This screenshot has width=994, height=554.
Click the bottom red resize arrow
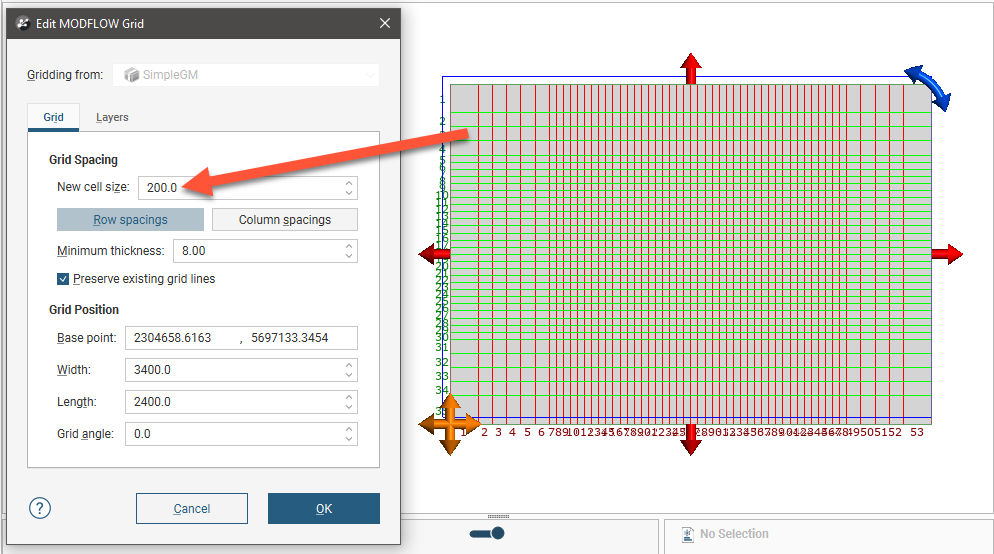[690, 440]
